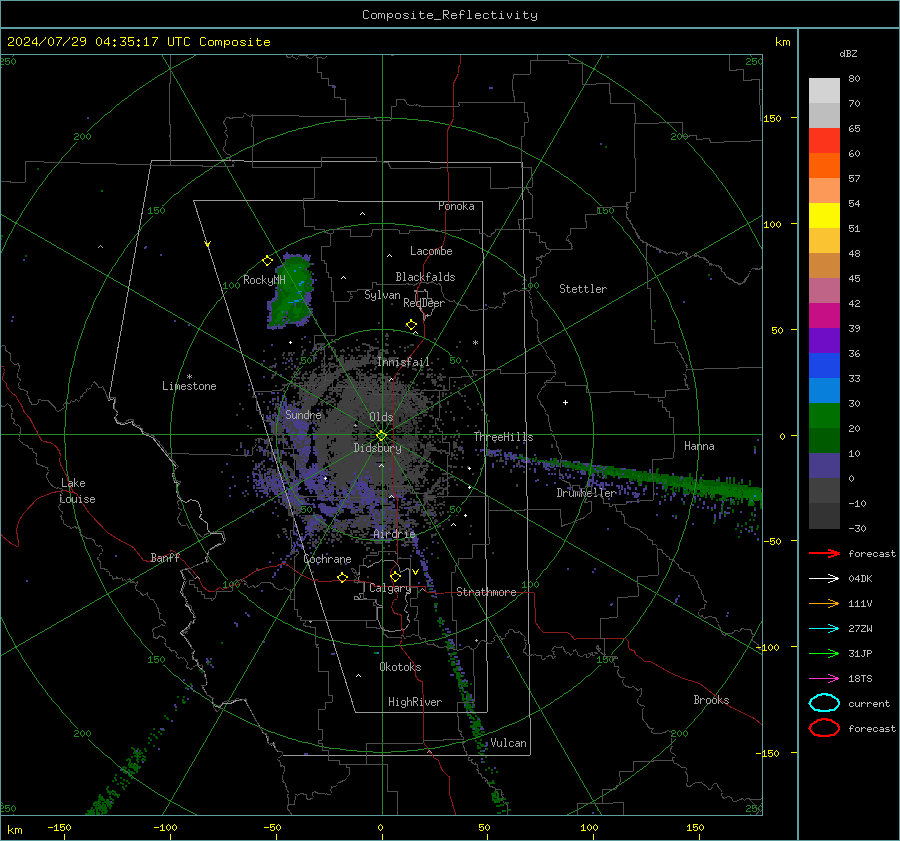Select the Strathmore label
This screenshot has width=900, height=841.
point(486,592)
